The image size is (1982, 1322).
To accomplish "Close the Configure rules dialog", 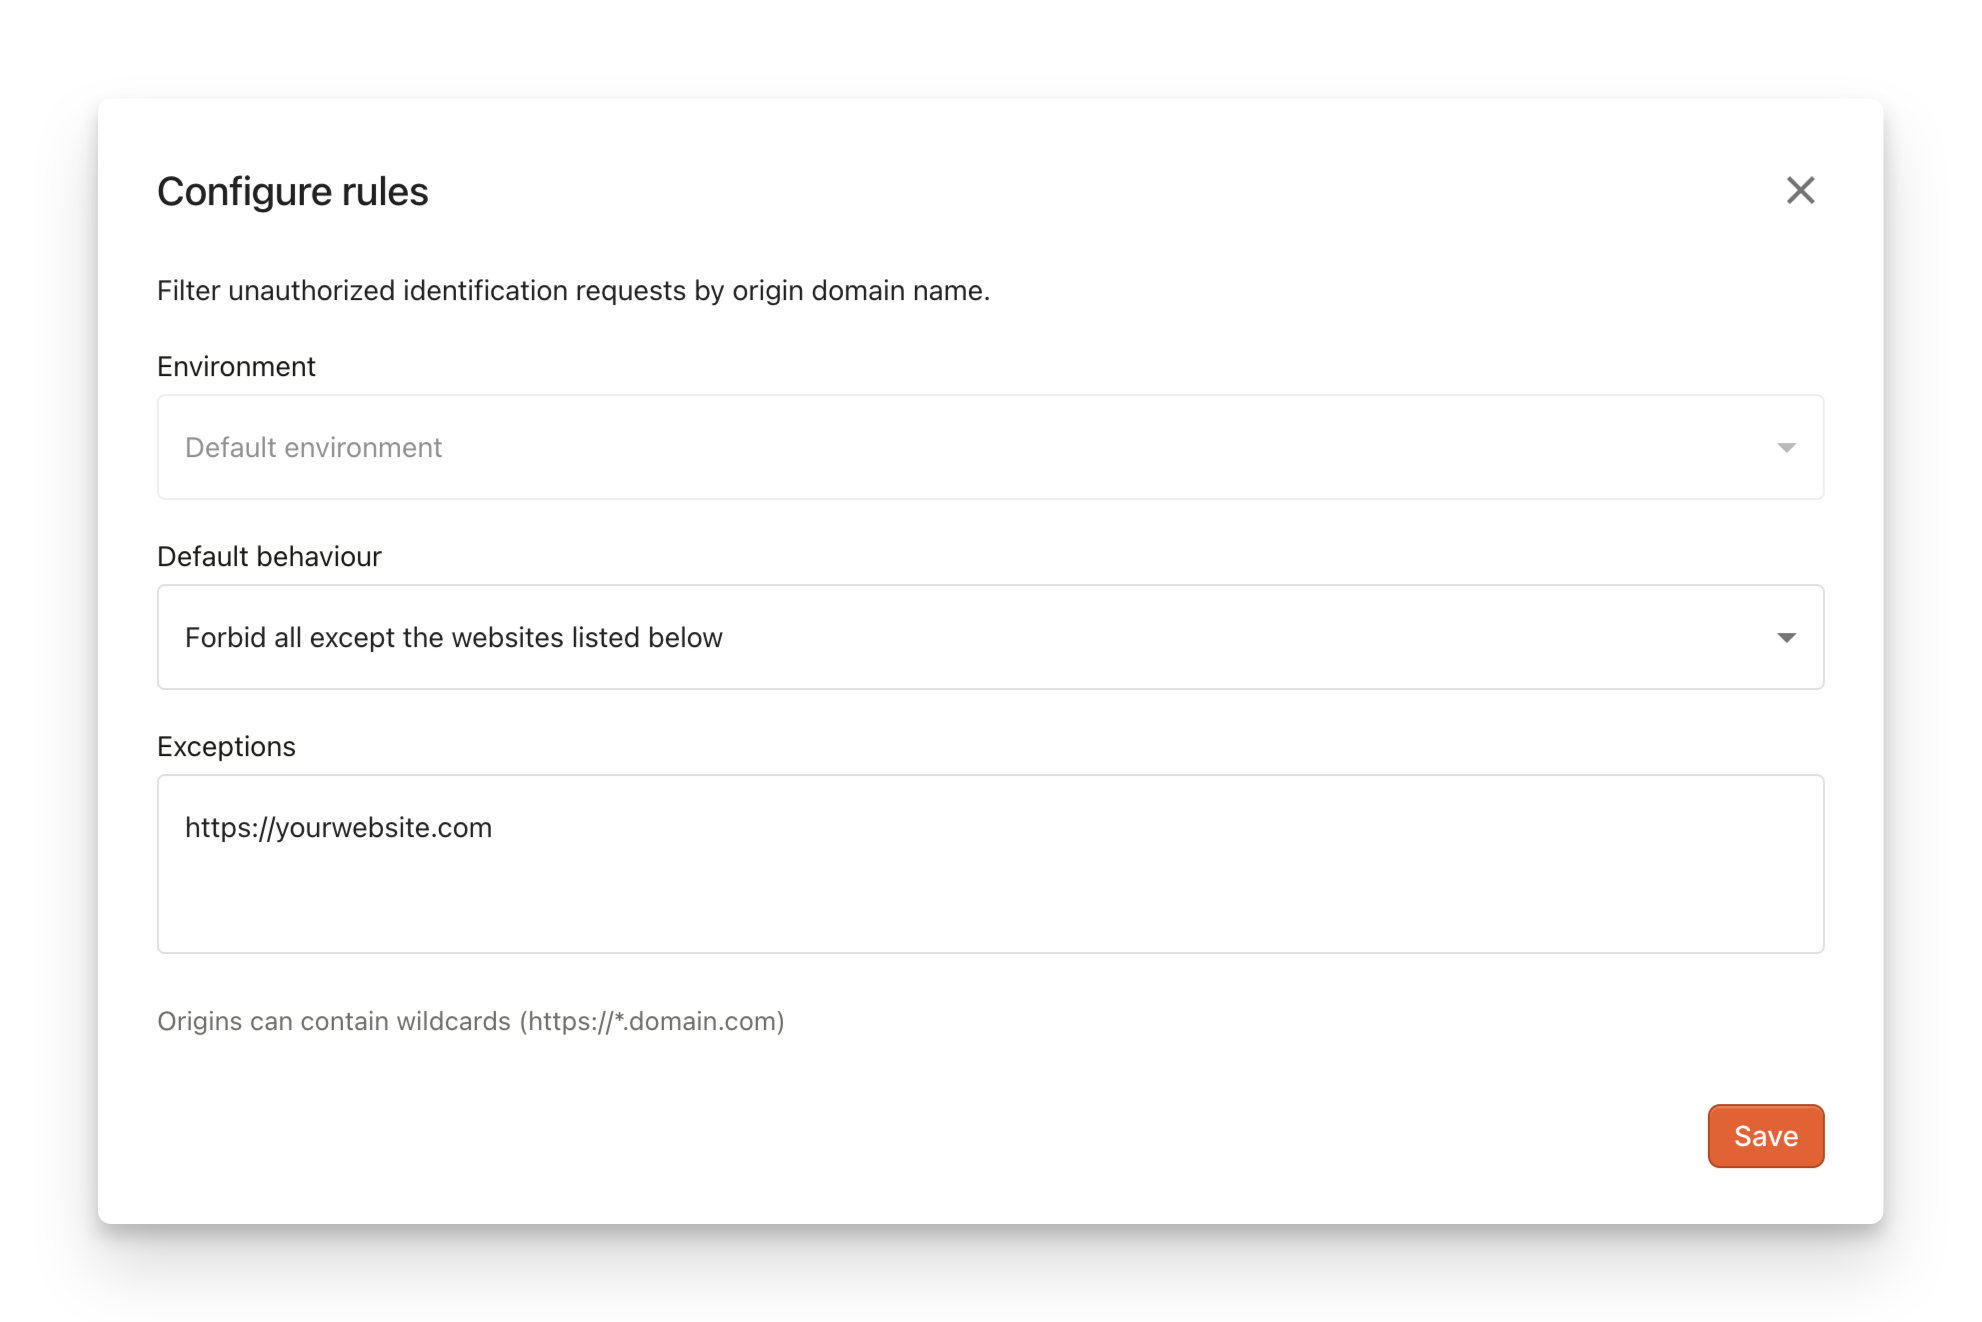I will 1801,190.
